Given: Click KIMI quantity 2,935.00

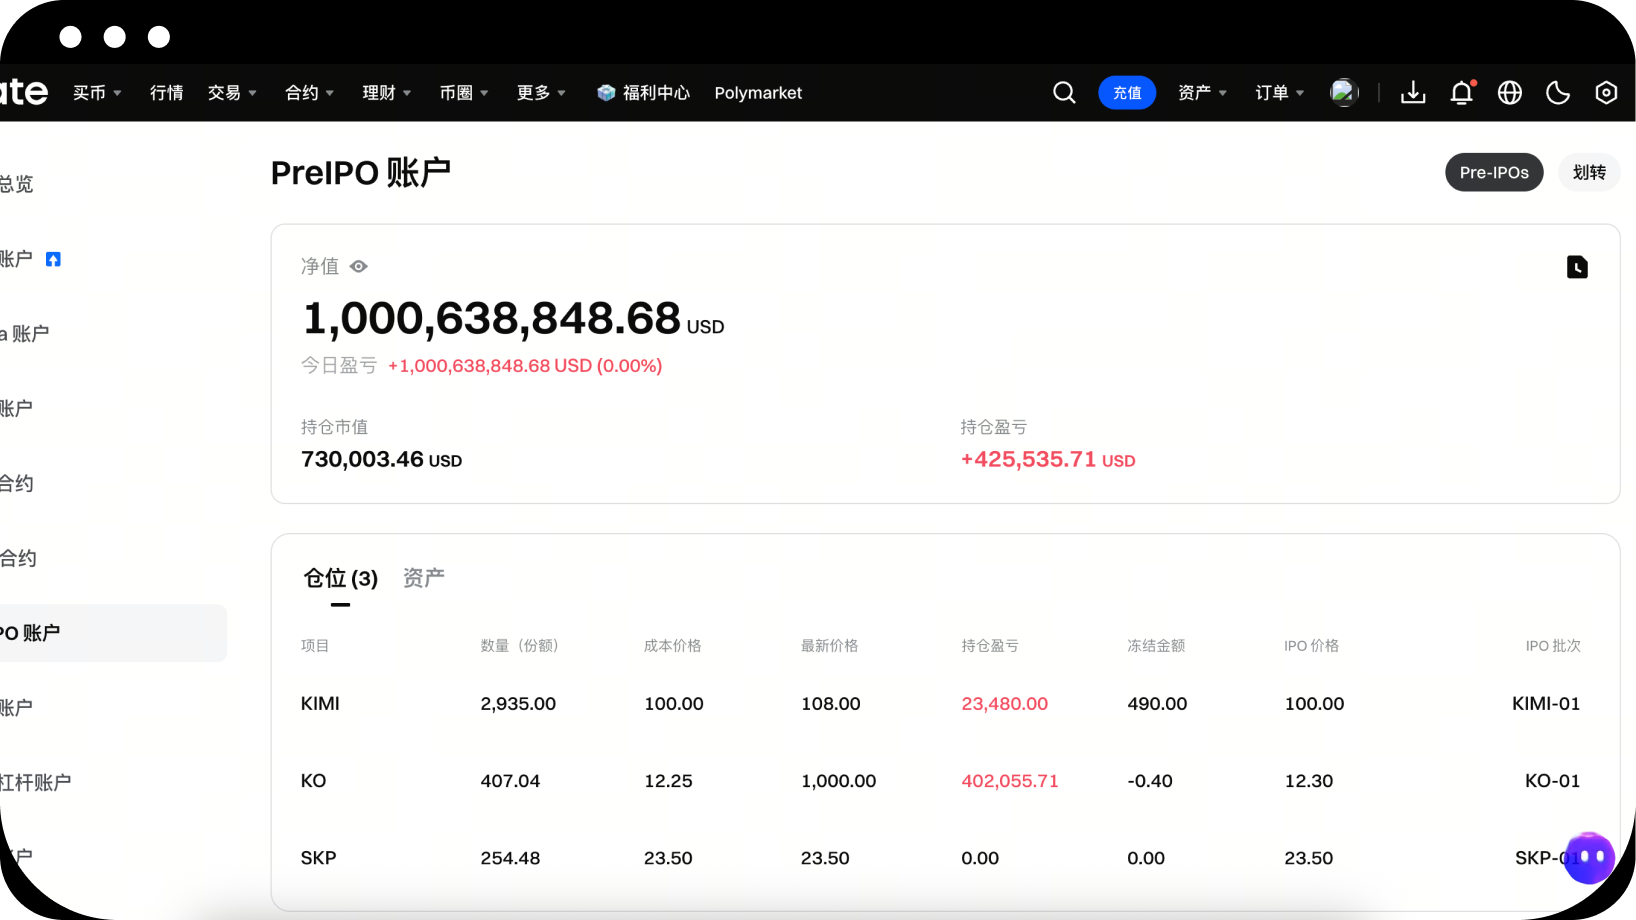Looking at the screenshot, I should [x=518, y=704].
